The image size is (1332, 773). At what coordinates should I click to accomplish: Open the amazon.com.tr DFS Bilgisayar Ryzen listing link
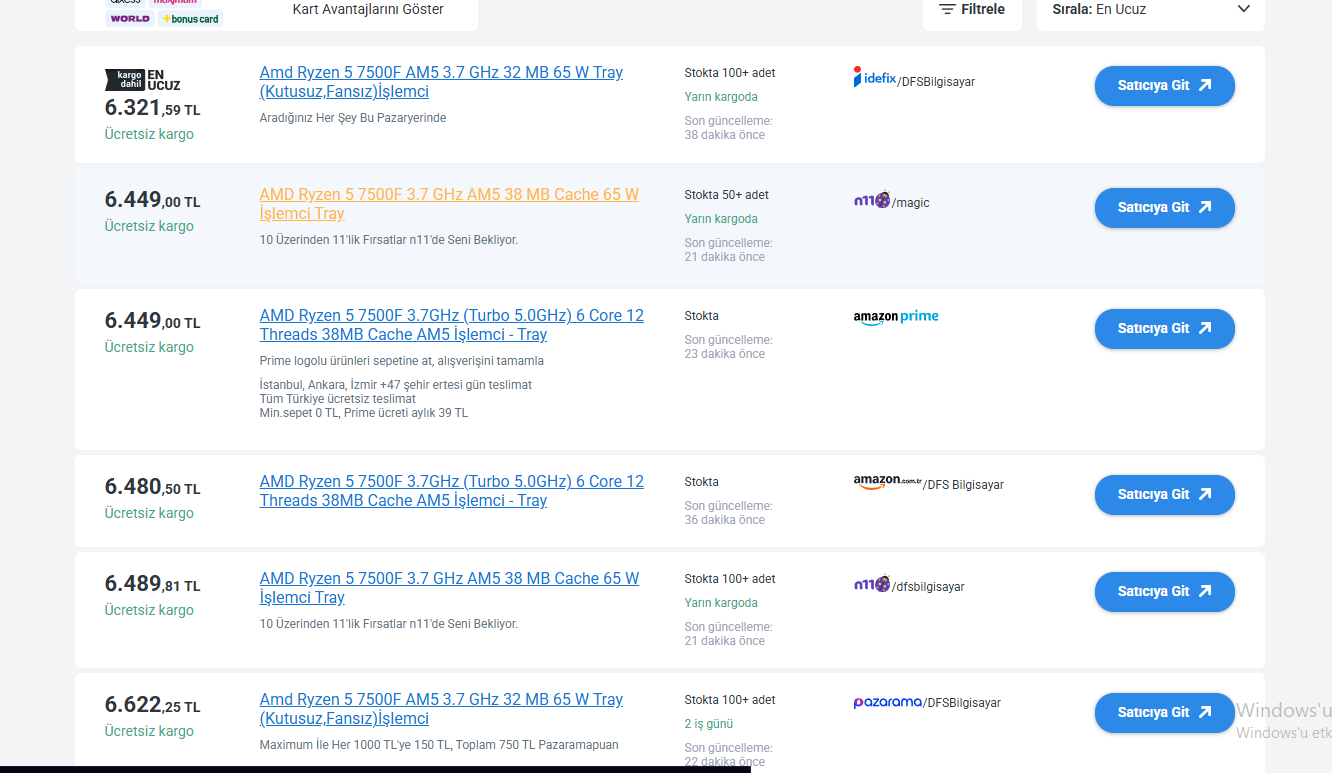tap(452, 491)
